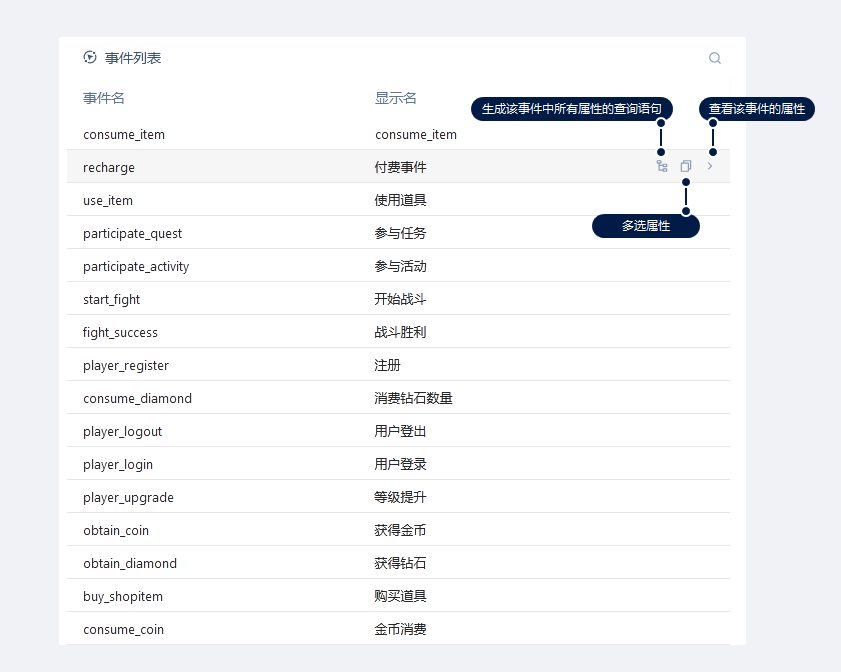Open the use_item event row
841x672 pixels.
click(108, 201)
